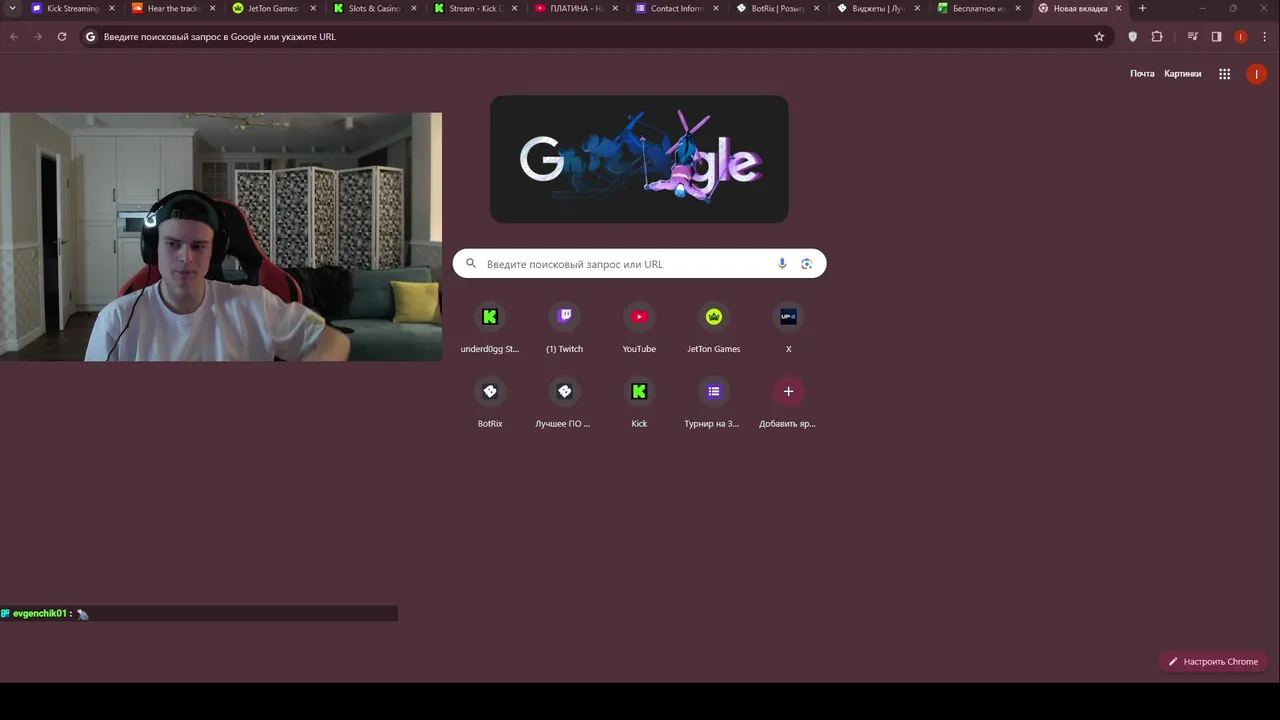The width and height of the screenshot is (1280, 720).
Task: Open the Почта link
Action: [x=1142, y=74]
